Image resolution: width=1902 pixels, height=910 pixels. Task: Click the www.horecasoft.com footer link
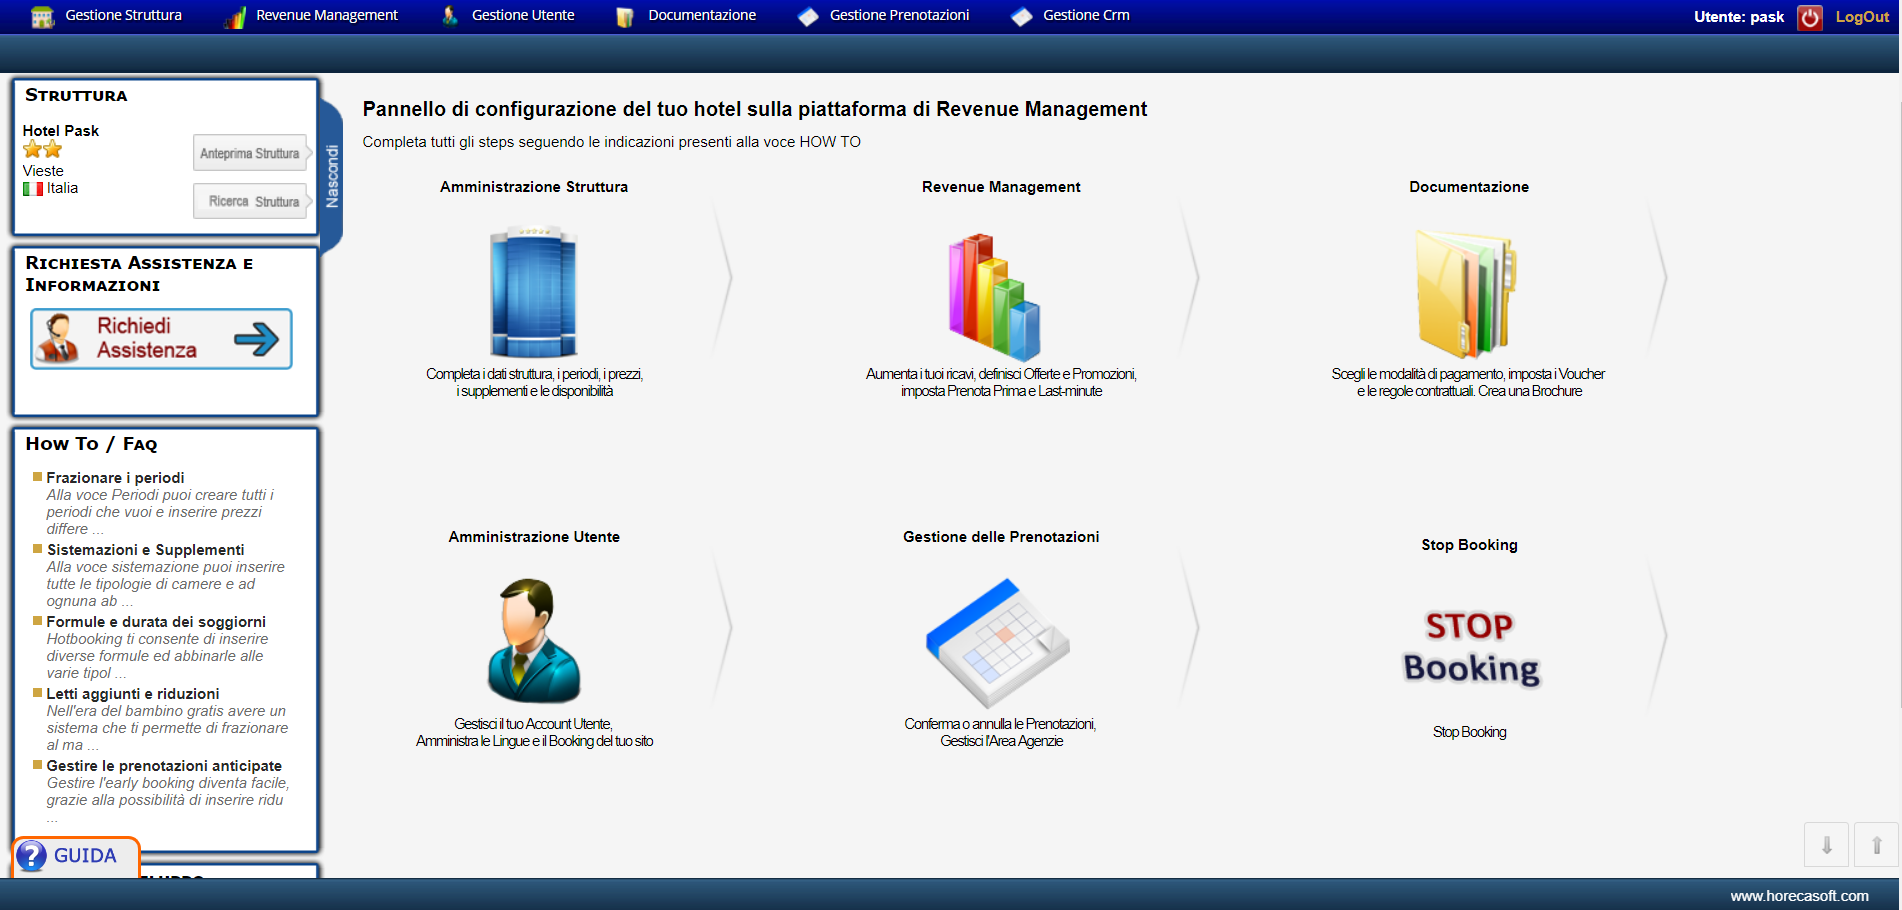[x=1799, y=896]
